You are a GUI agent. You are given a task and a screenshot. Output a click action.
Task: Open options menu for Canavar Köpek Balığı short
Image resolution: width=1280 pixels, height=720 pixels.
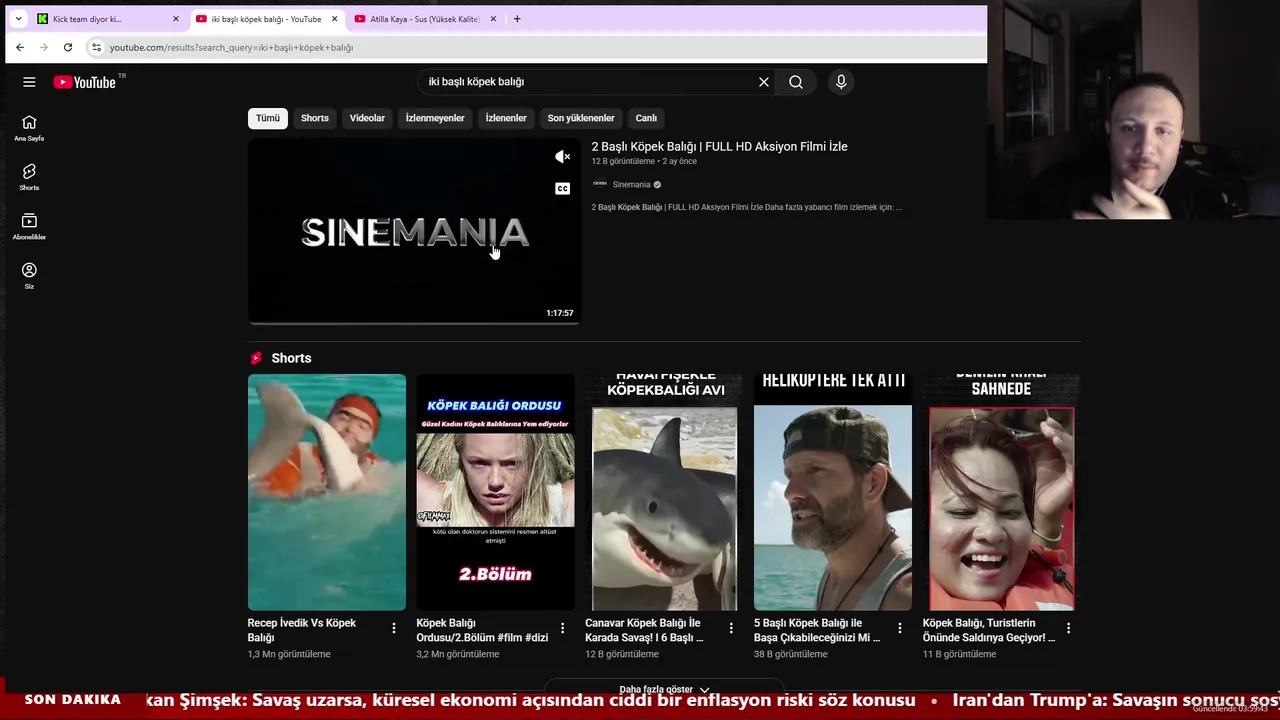click(731, 628)
